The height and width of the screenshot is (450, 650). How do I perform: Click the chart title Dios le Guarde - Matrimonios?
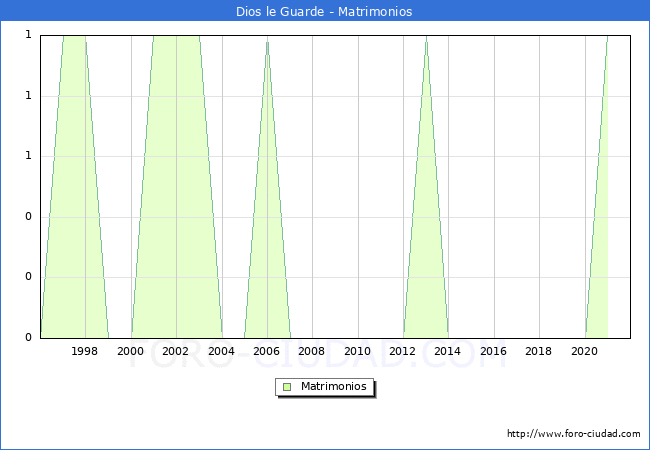[325, 11]
